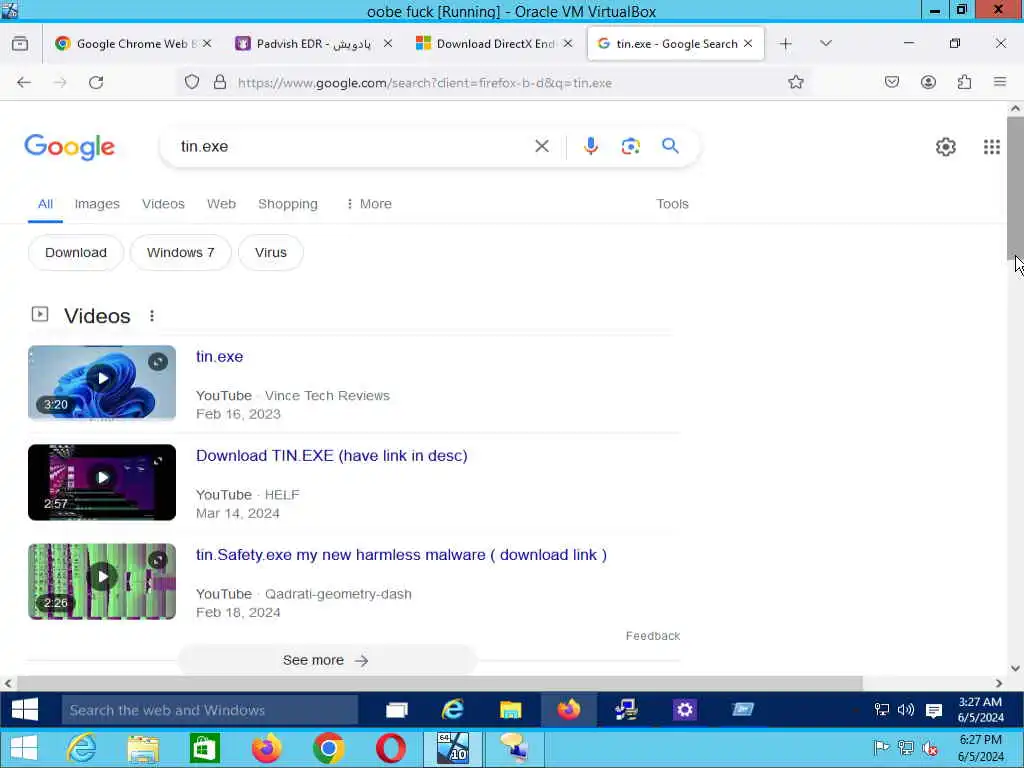This screenshot has width=1024, height=768.
Task: Open tin.Safety.exe harmless malware video link
Action: pos(402,555)
